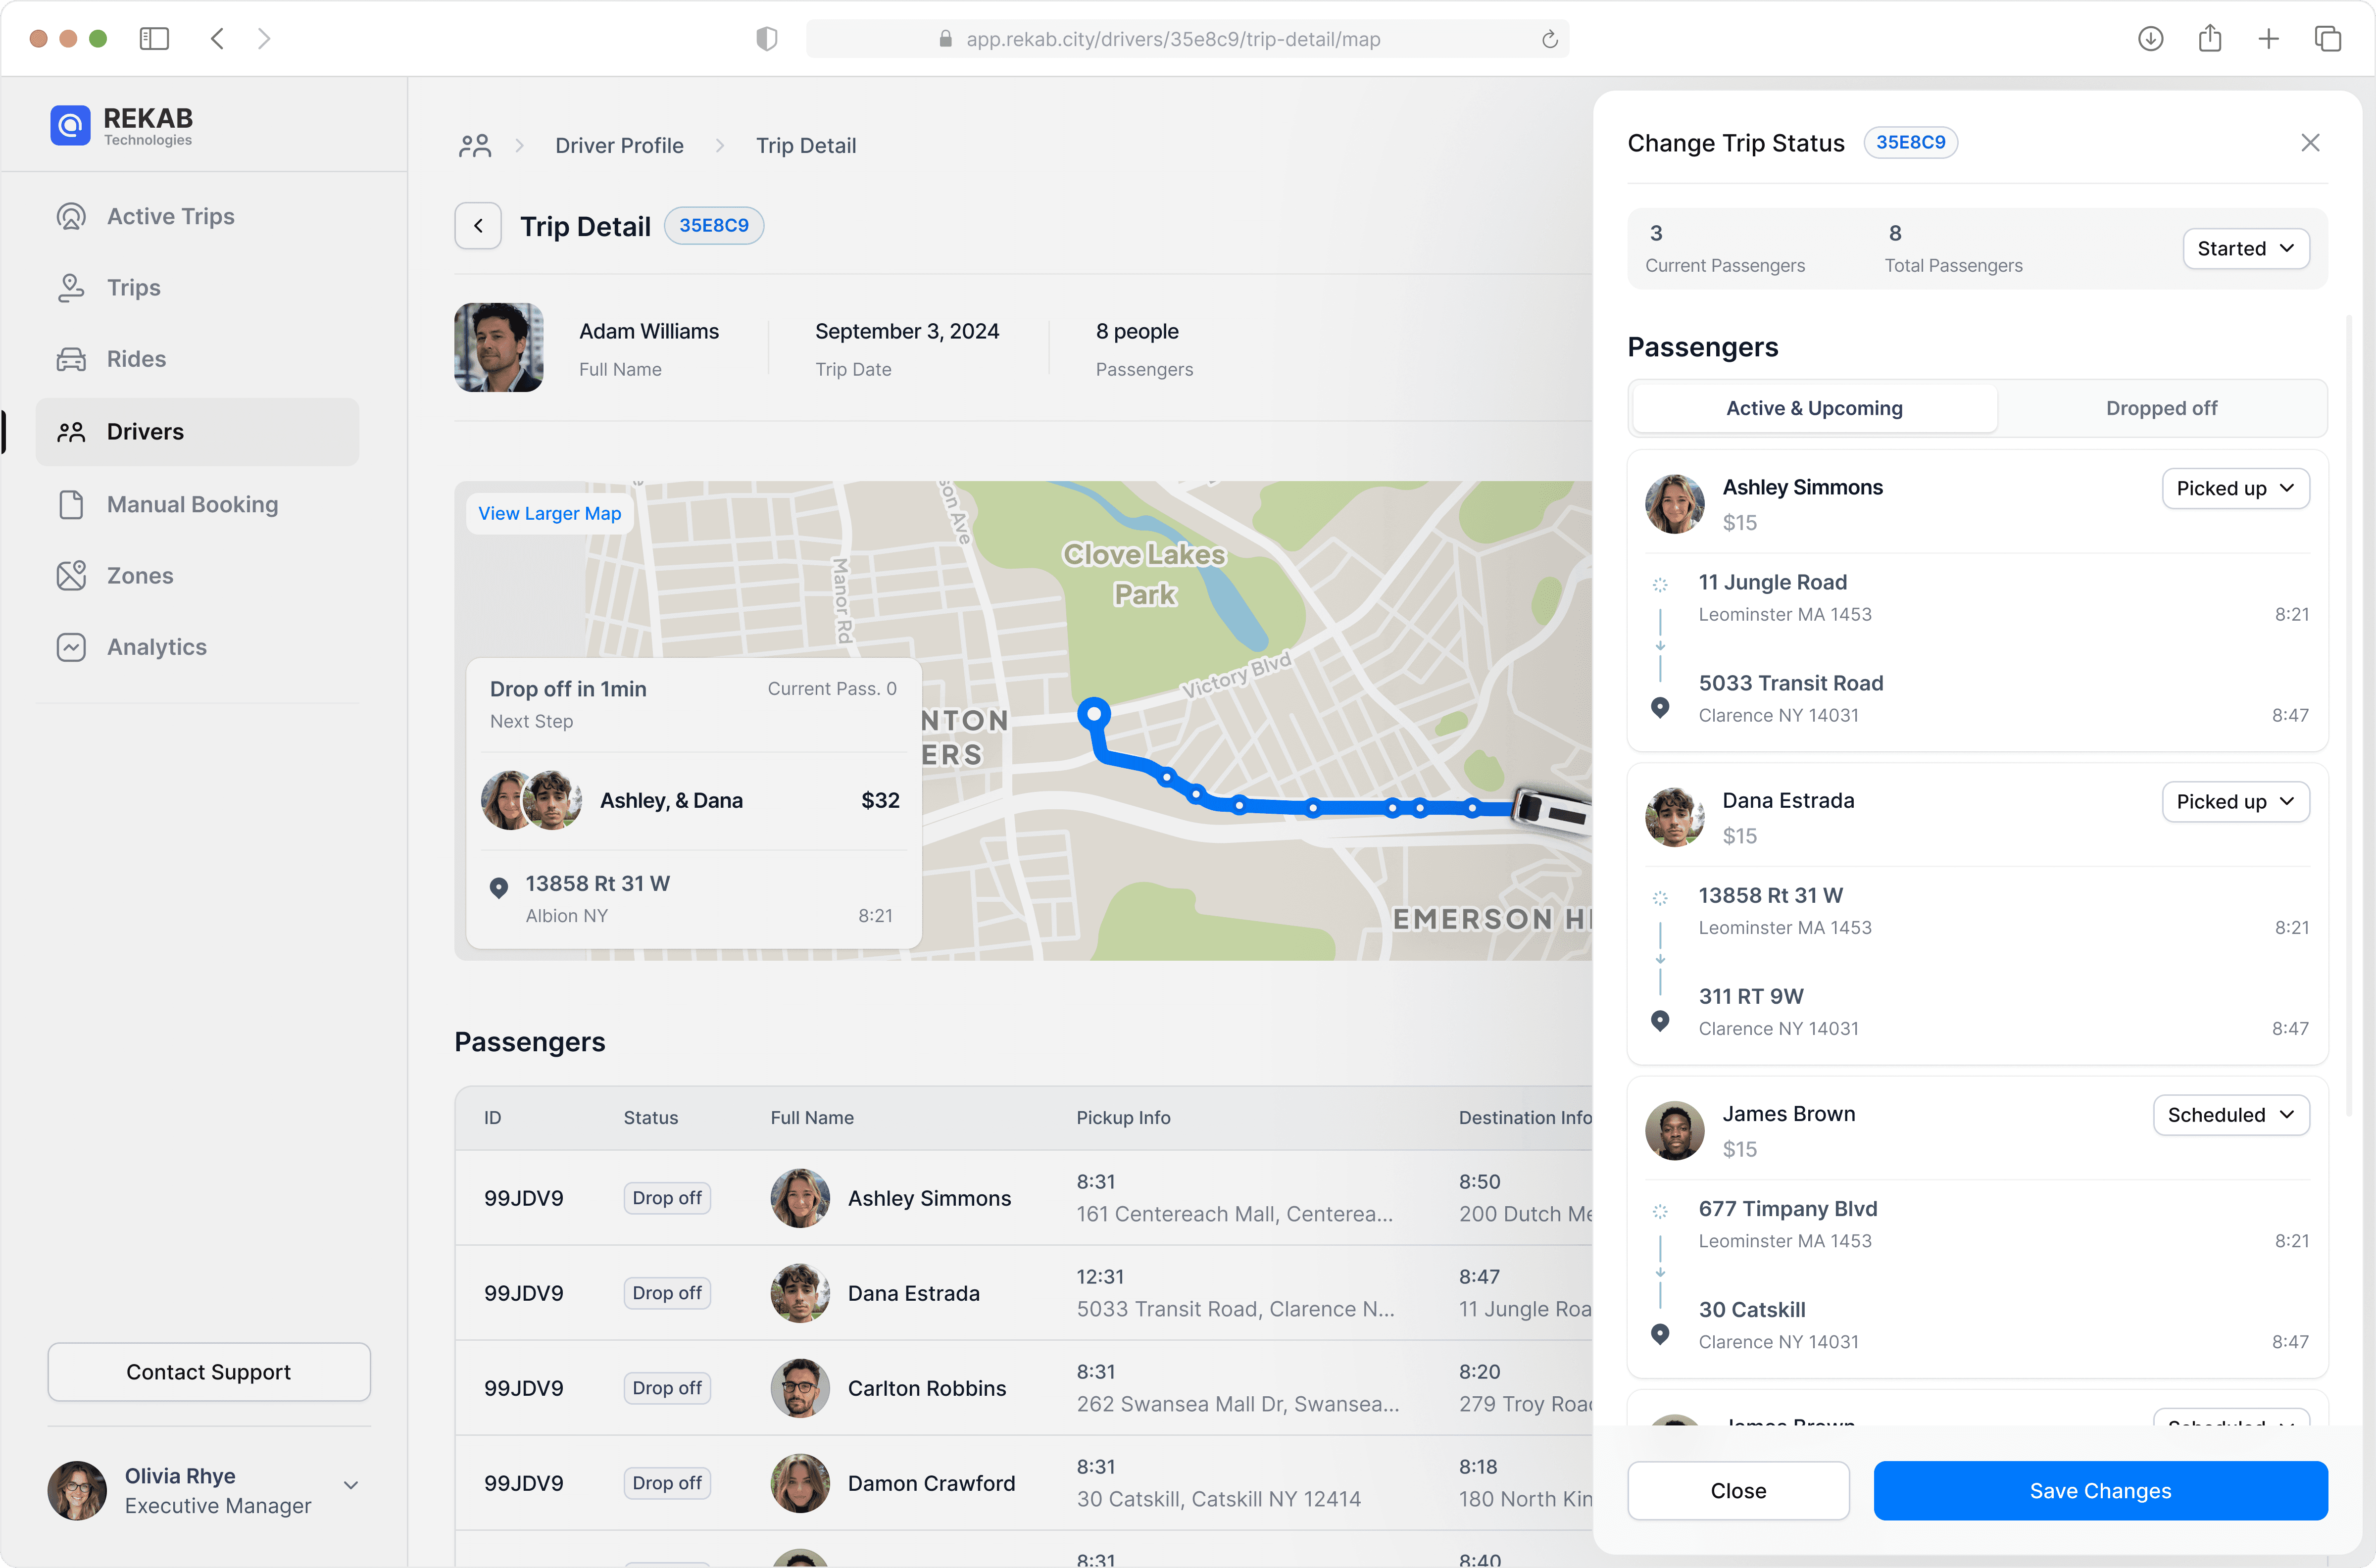
Task: Click the Manual Booking document icon
Action: pos(71,504)
